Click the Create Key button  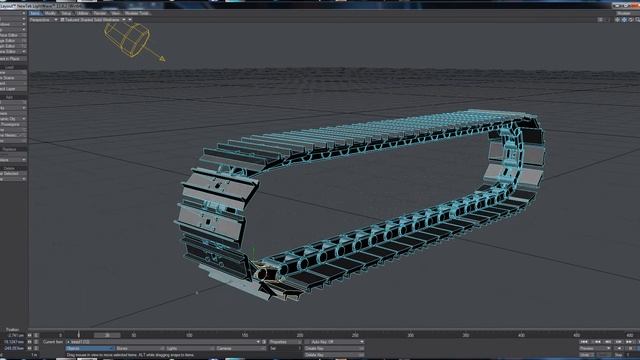point(334,348)
